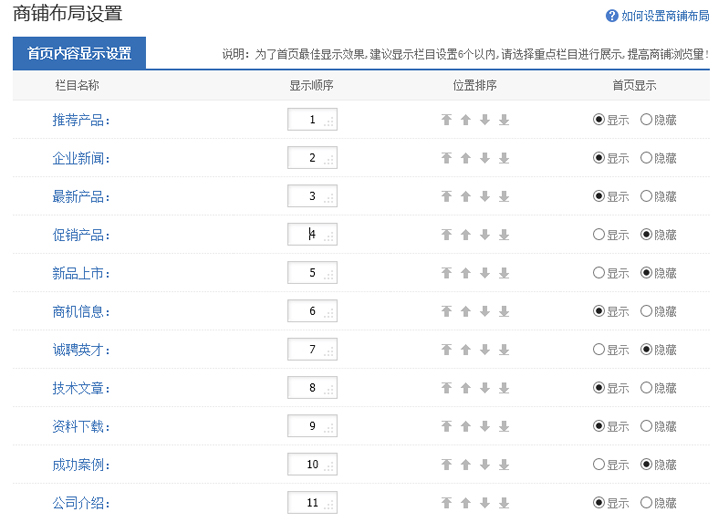The width and height of the screenshot is (715, 525).
Task: Select 隐藏 for 公司介绍
Action: (646, 503)
